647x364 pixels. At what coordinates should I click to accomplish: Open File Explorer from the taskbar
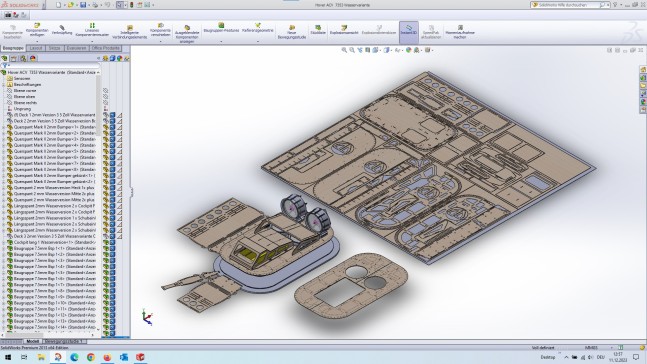(x=41, y=357)
